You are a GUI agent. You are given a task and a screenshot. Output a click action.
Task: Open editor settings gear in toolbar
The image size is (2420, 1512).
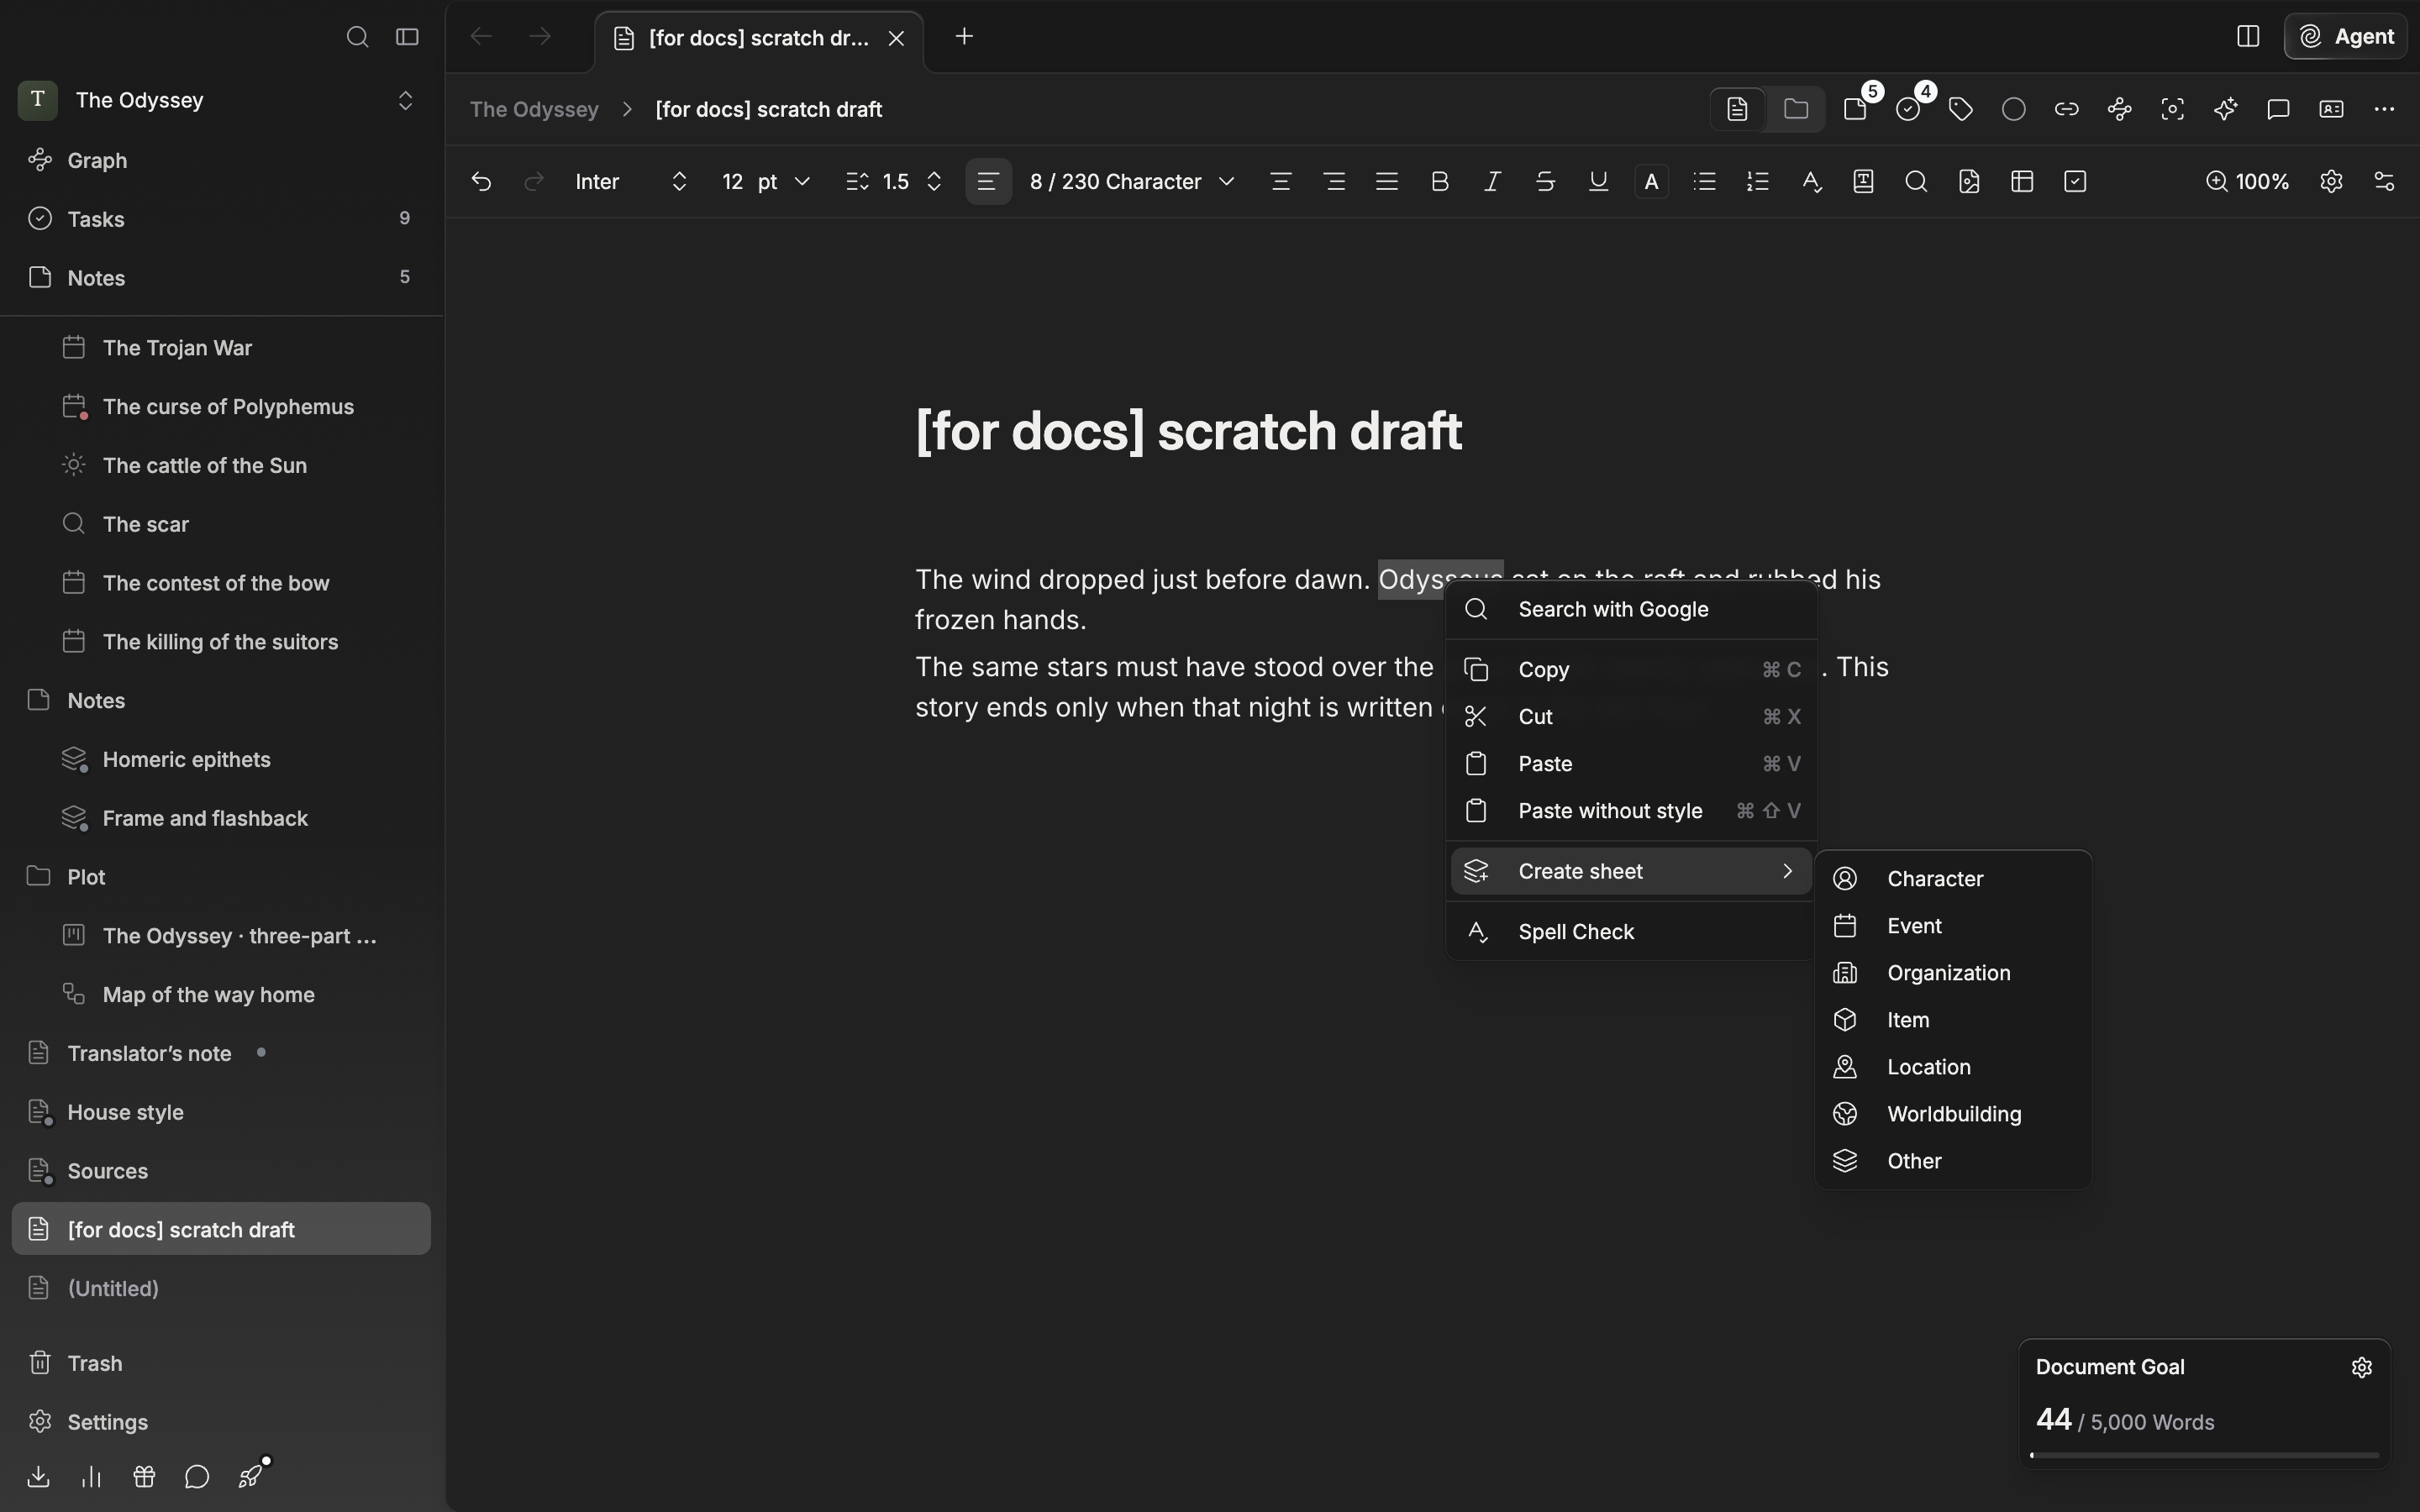click(x=2332, y=182)
